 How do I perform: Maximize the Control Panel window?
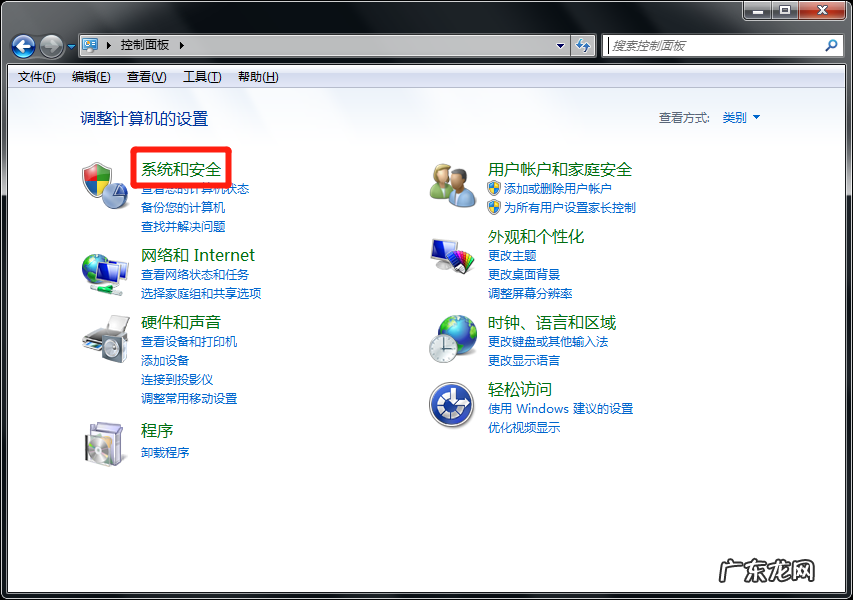click(785, 10)
